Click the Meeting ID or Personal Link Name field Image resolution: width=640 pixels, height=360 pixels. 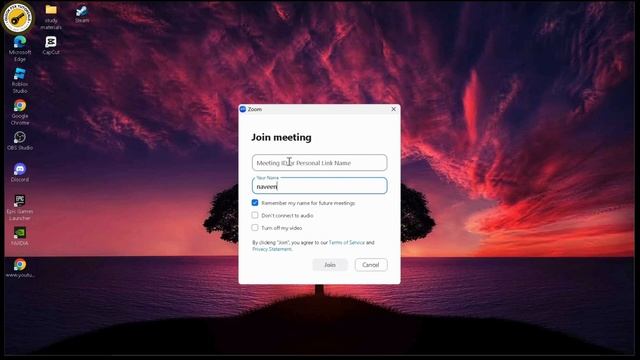(x=320, y=163)
